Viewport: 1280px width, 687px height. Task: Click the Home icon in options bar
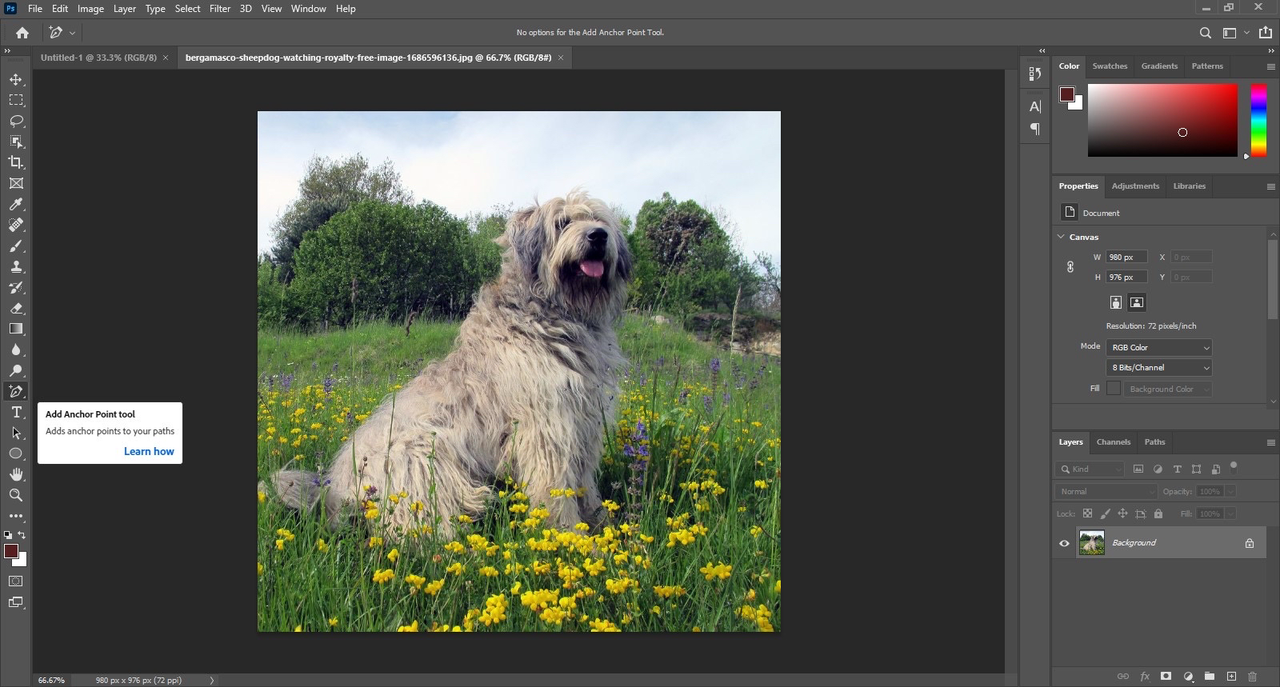[x=22, y=32]
